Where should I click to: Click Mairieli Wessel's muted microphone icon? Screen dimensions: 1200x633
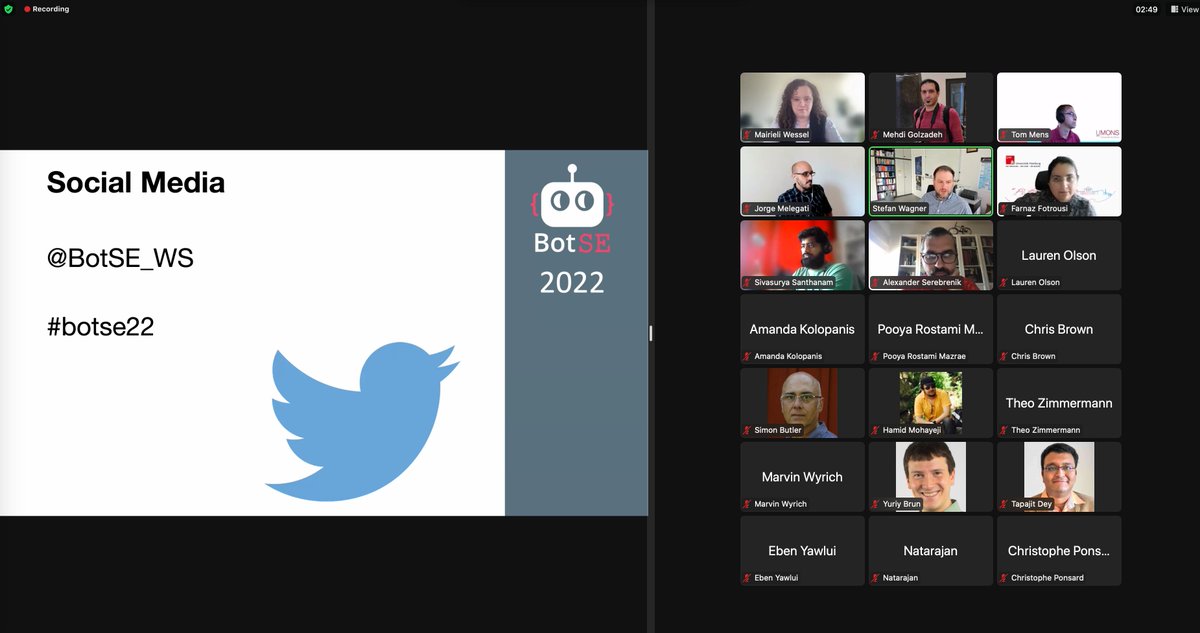746,135
